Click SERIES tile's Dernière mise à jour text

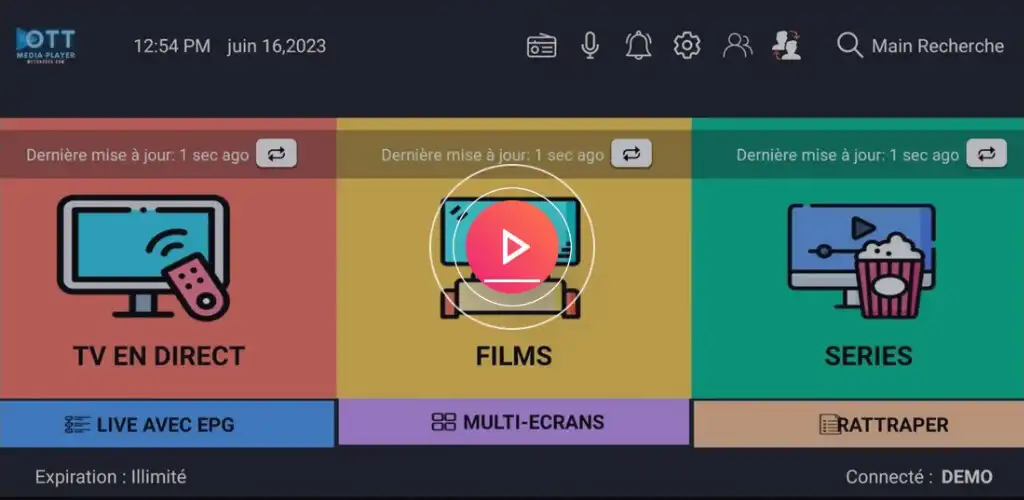(848, 155)
